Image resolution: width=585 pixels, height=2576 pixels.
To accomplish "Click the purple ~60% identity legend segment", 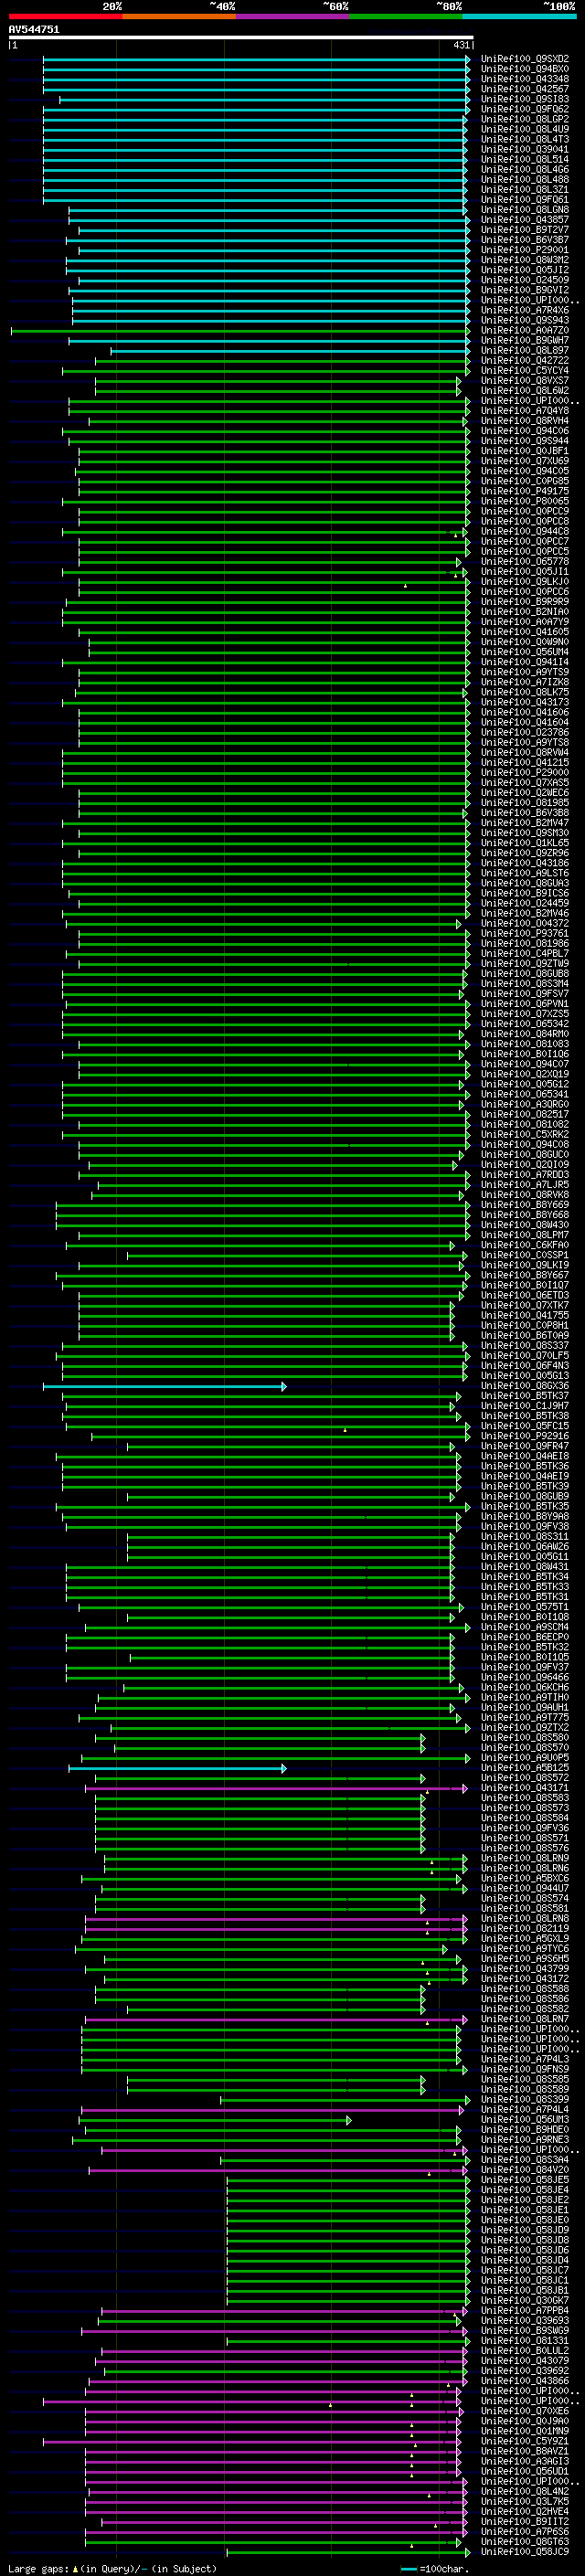I will 293,16.
